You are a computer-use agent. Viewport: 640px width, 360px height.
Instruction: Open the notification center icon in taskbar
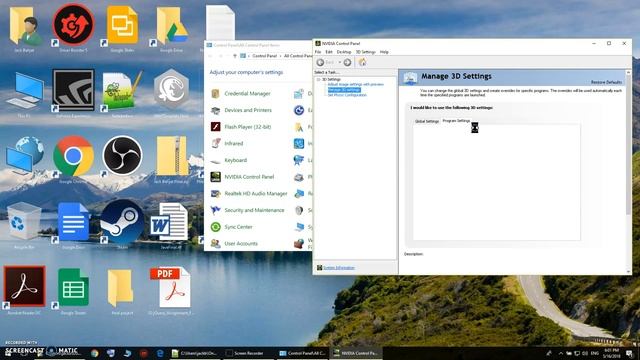tap(630, 353)
